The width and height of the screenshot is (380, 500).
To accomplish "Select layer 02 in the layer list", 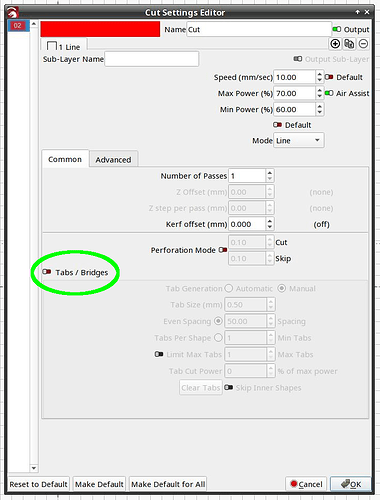I will (18, 26).
